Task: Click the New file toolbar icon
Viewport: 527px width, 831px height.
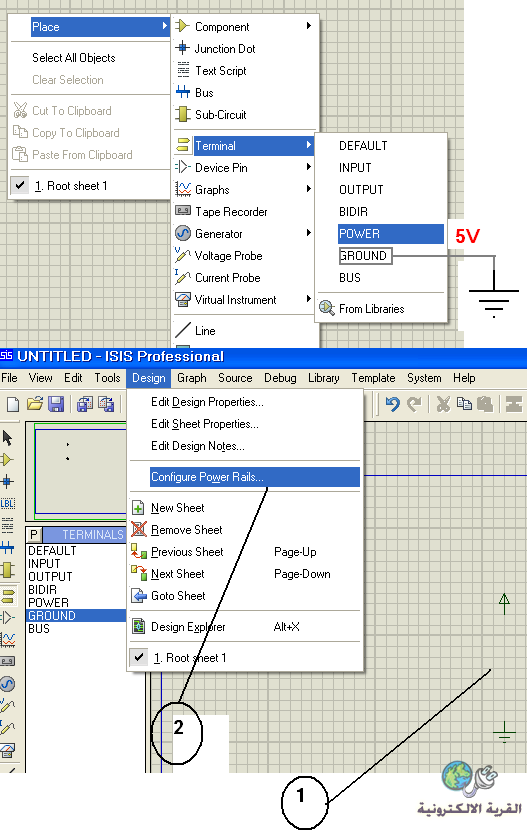Action: click(13, 405)
